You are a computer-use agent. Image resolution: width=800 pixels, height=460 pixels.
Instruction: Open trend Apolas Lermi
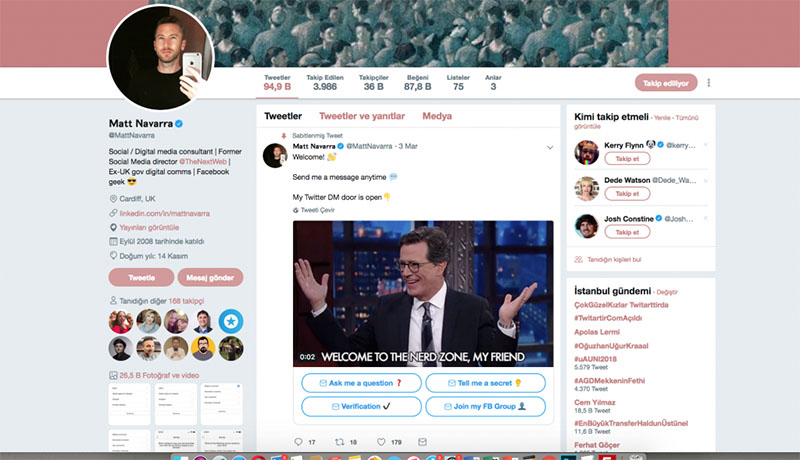coord(596,332)
